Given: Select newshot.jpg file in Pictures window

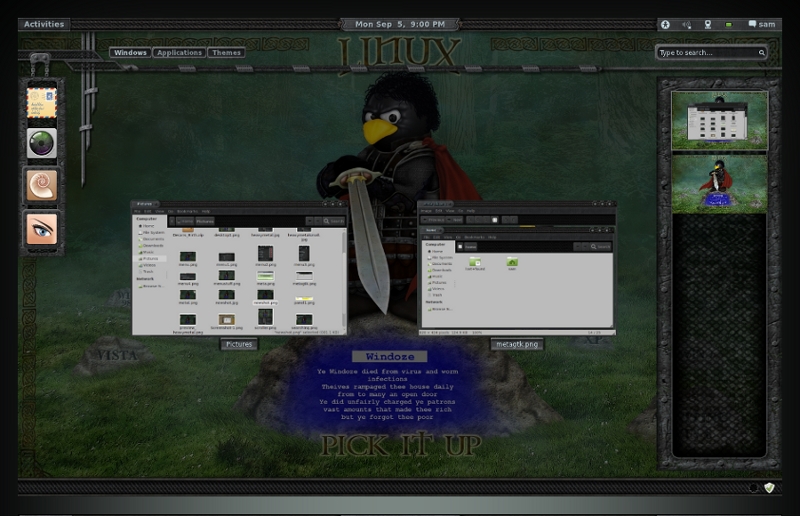Looking at the screenshot, I should pos(227,297).
